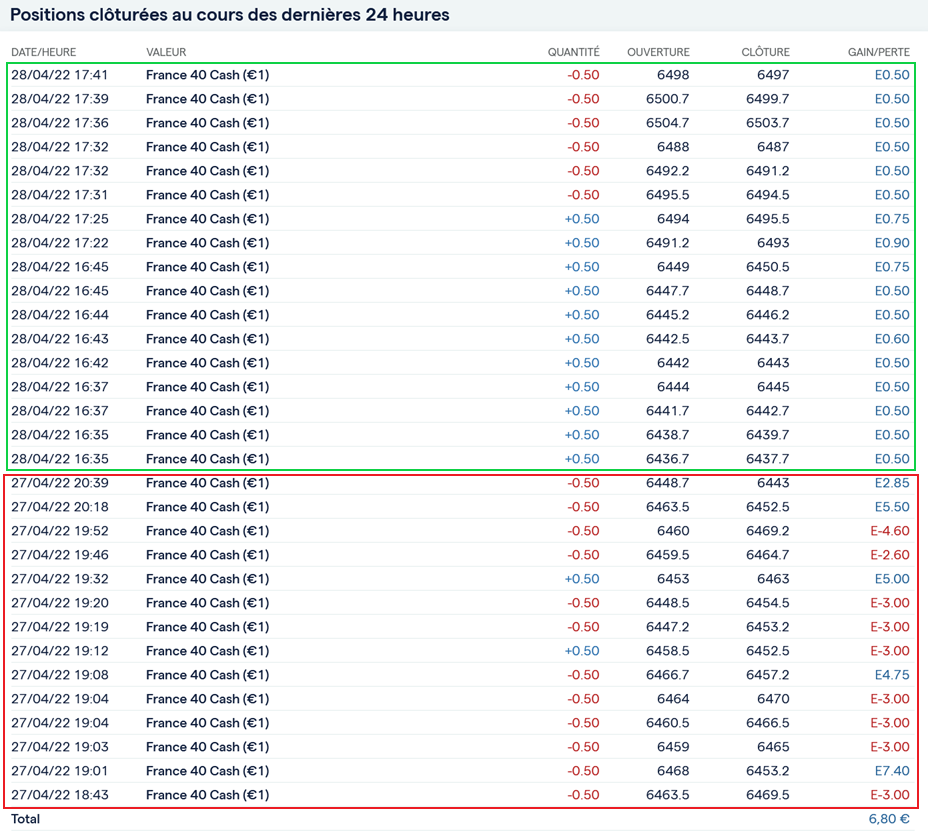Image resolution: width=929 pixels, height=838 pixels.
Task: Click the loss value E-4.60
Action: pyautogui.click(x=890, y=531)
